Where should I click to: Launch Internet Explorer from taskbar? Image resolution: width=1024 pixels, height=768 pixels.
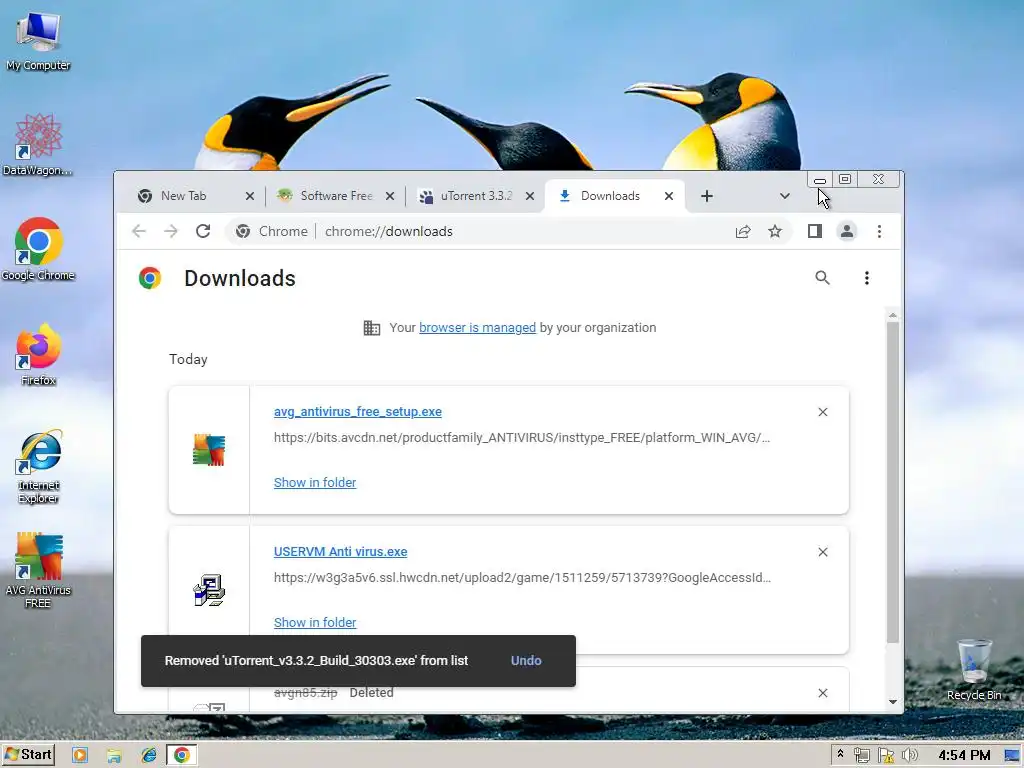149,755
